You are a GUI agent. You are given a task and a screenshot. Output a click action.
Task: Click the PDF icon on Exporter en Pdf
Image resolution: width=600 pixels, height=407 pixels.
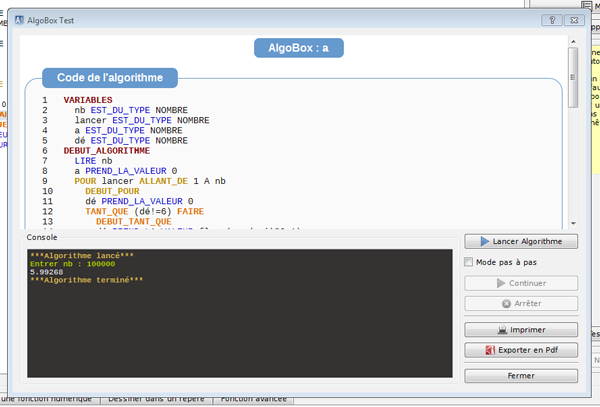tap(490, 350)
